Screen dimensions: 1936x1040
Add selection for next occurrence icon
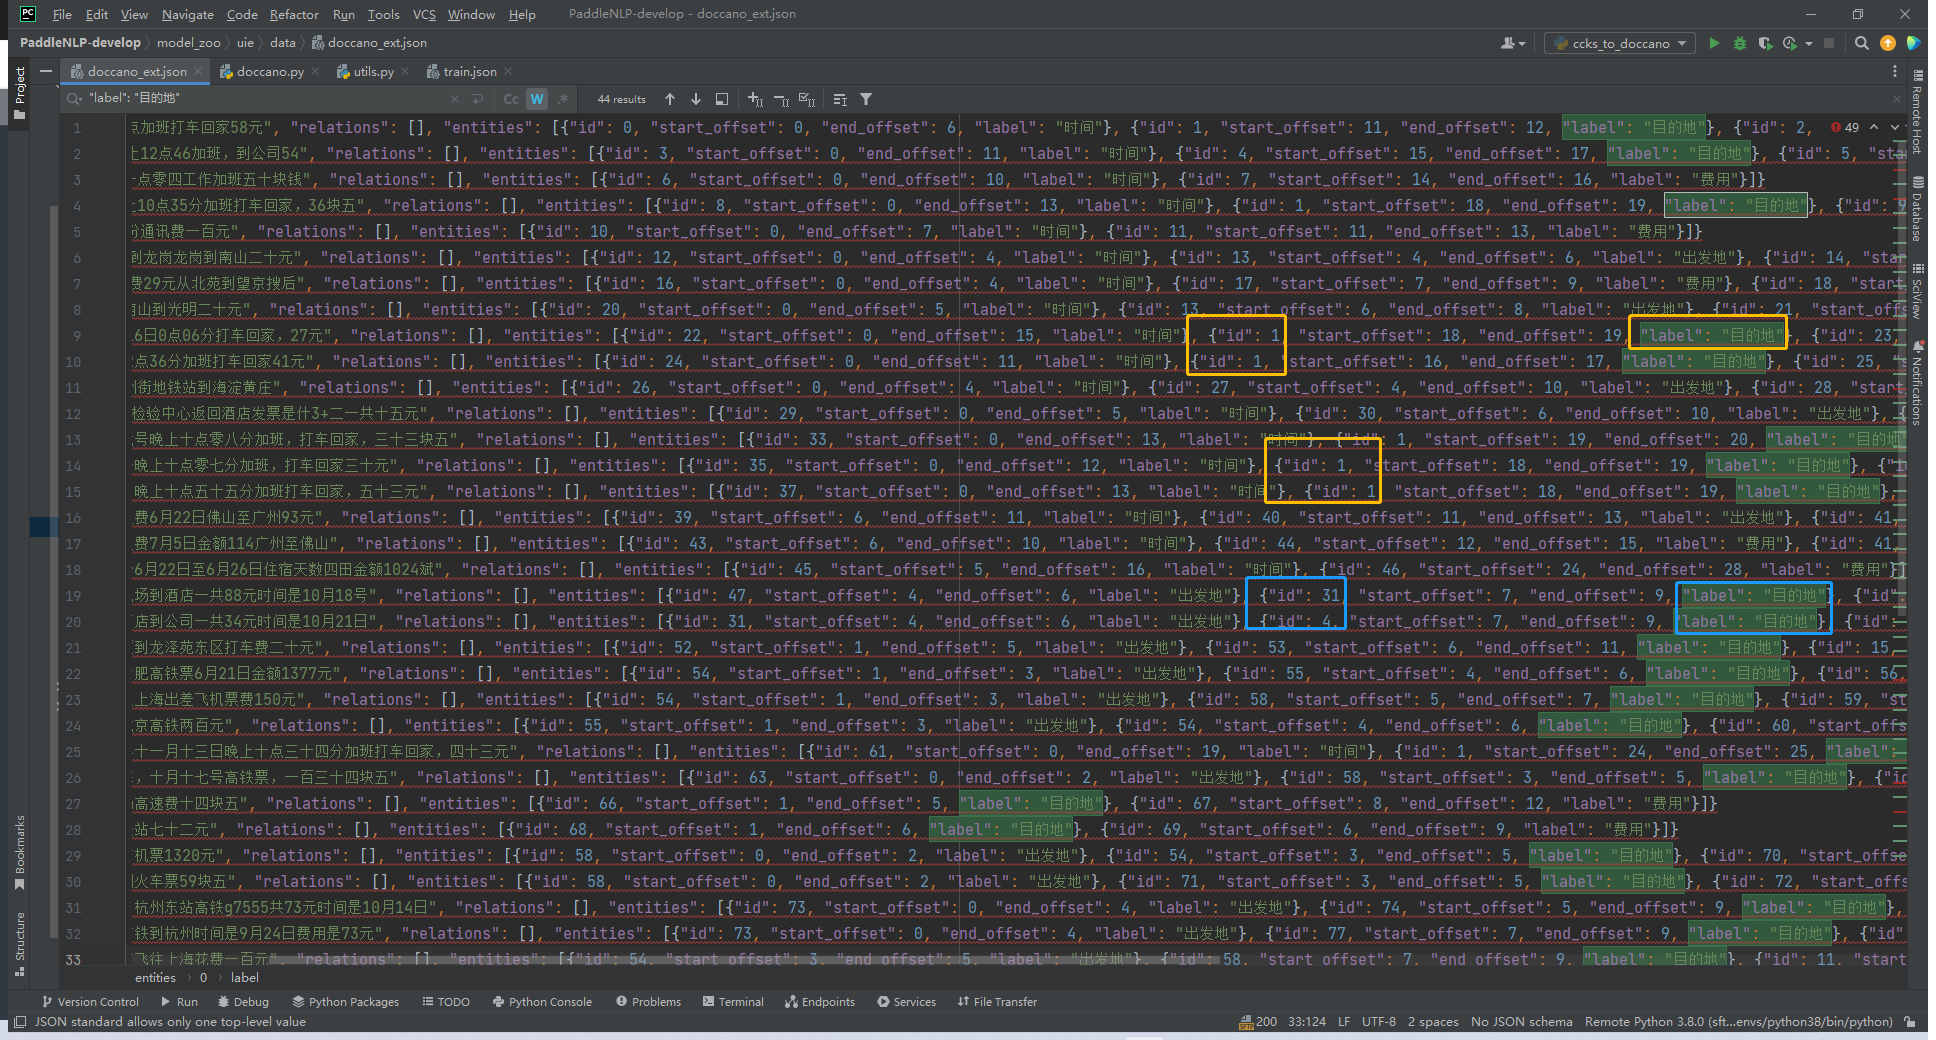pos(756,99)
